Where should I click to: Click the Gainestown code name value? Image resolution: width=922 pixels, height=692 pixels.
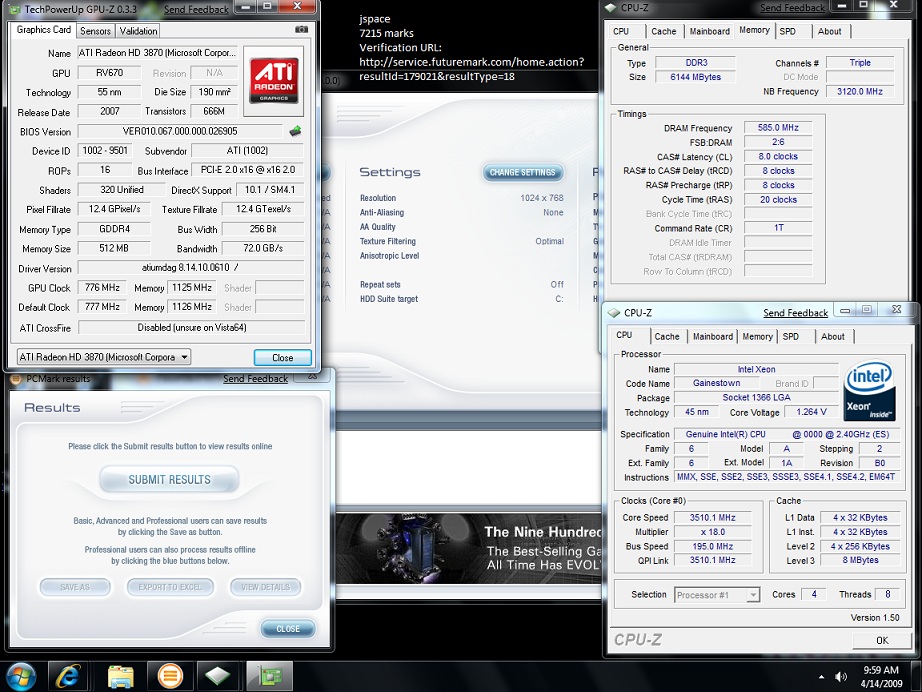[716, 383]
